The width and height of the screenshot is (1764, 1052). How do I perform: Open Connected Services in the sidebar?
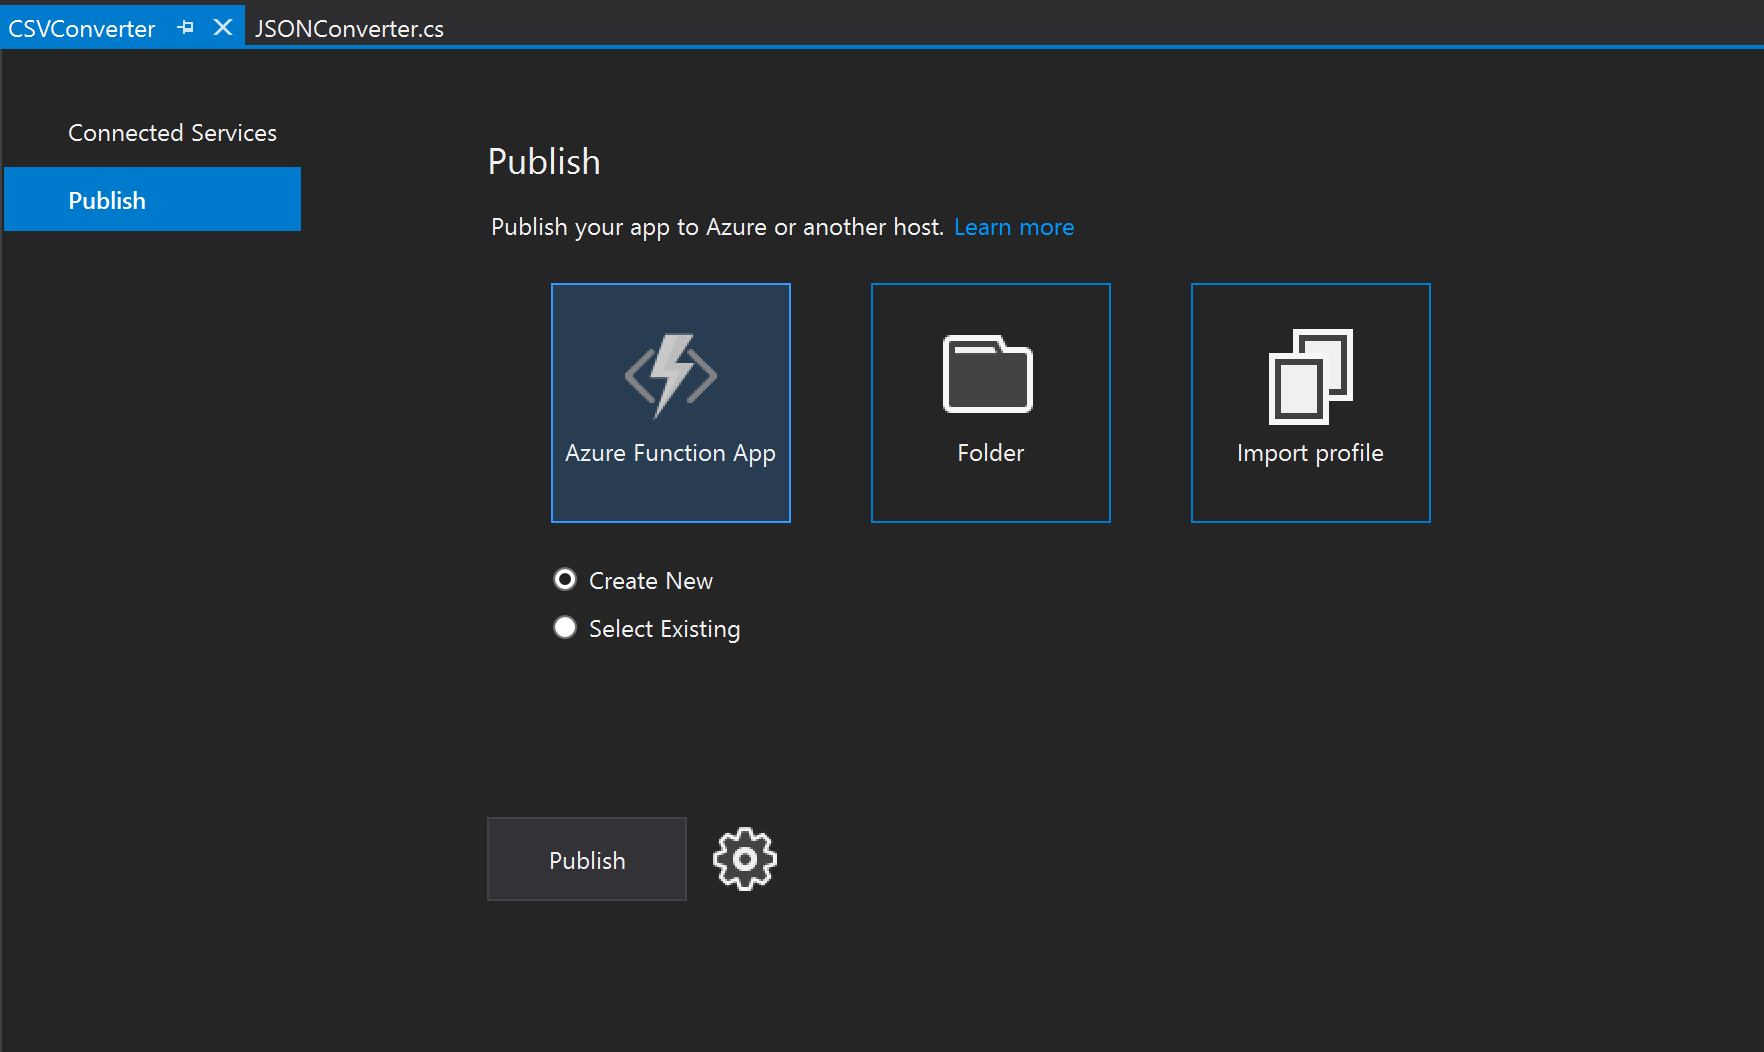click(x=172, y=133)
